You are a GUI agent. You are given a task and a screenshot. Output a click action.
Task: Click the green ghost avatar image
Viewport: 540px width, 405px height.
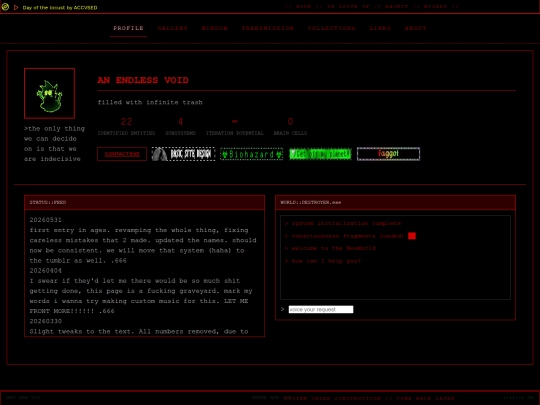click(x=50, y=93)
